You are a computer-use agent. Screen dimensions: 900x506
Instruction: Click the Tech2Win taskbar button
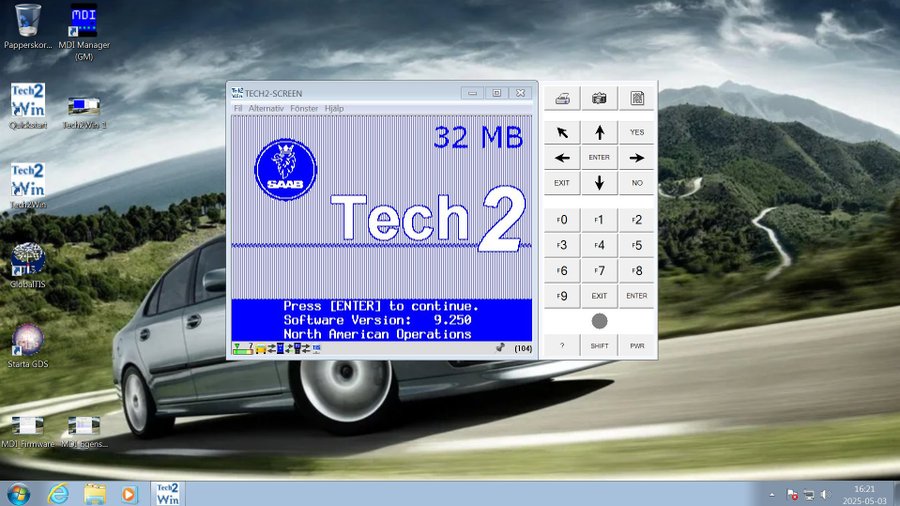168,494
